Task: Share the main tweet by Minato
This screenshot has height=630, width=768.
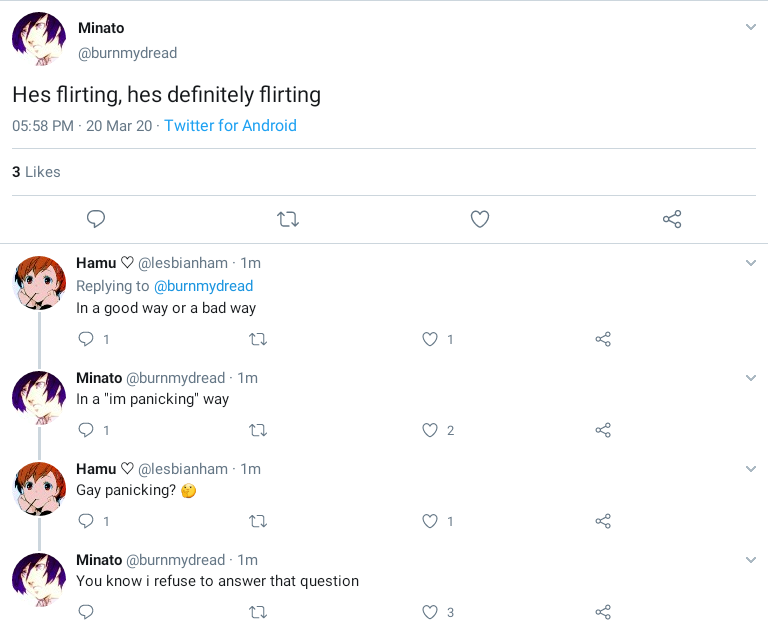Action: point(672,219)
